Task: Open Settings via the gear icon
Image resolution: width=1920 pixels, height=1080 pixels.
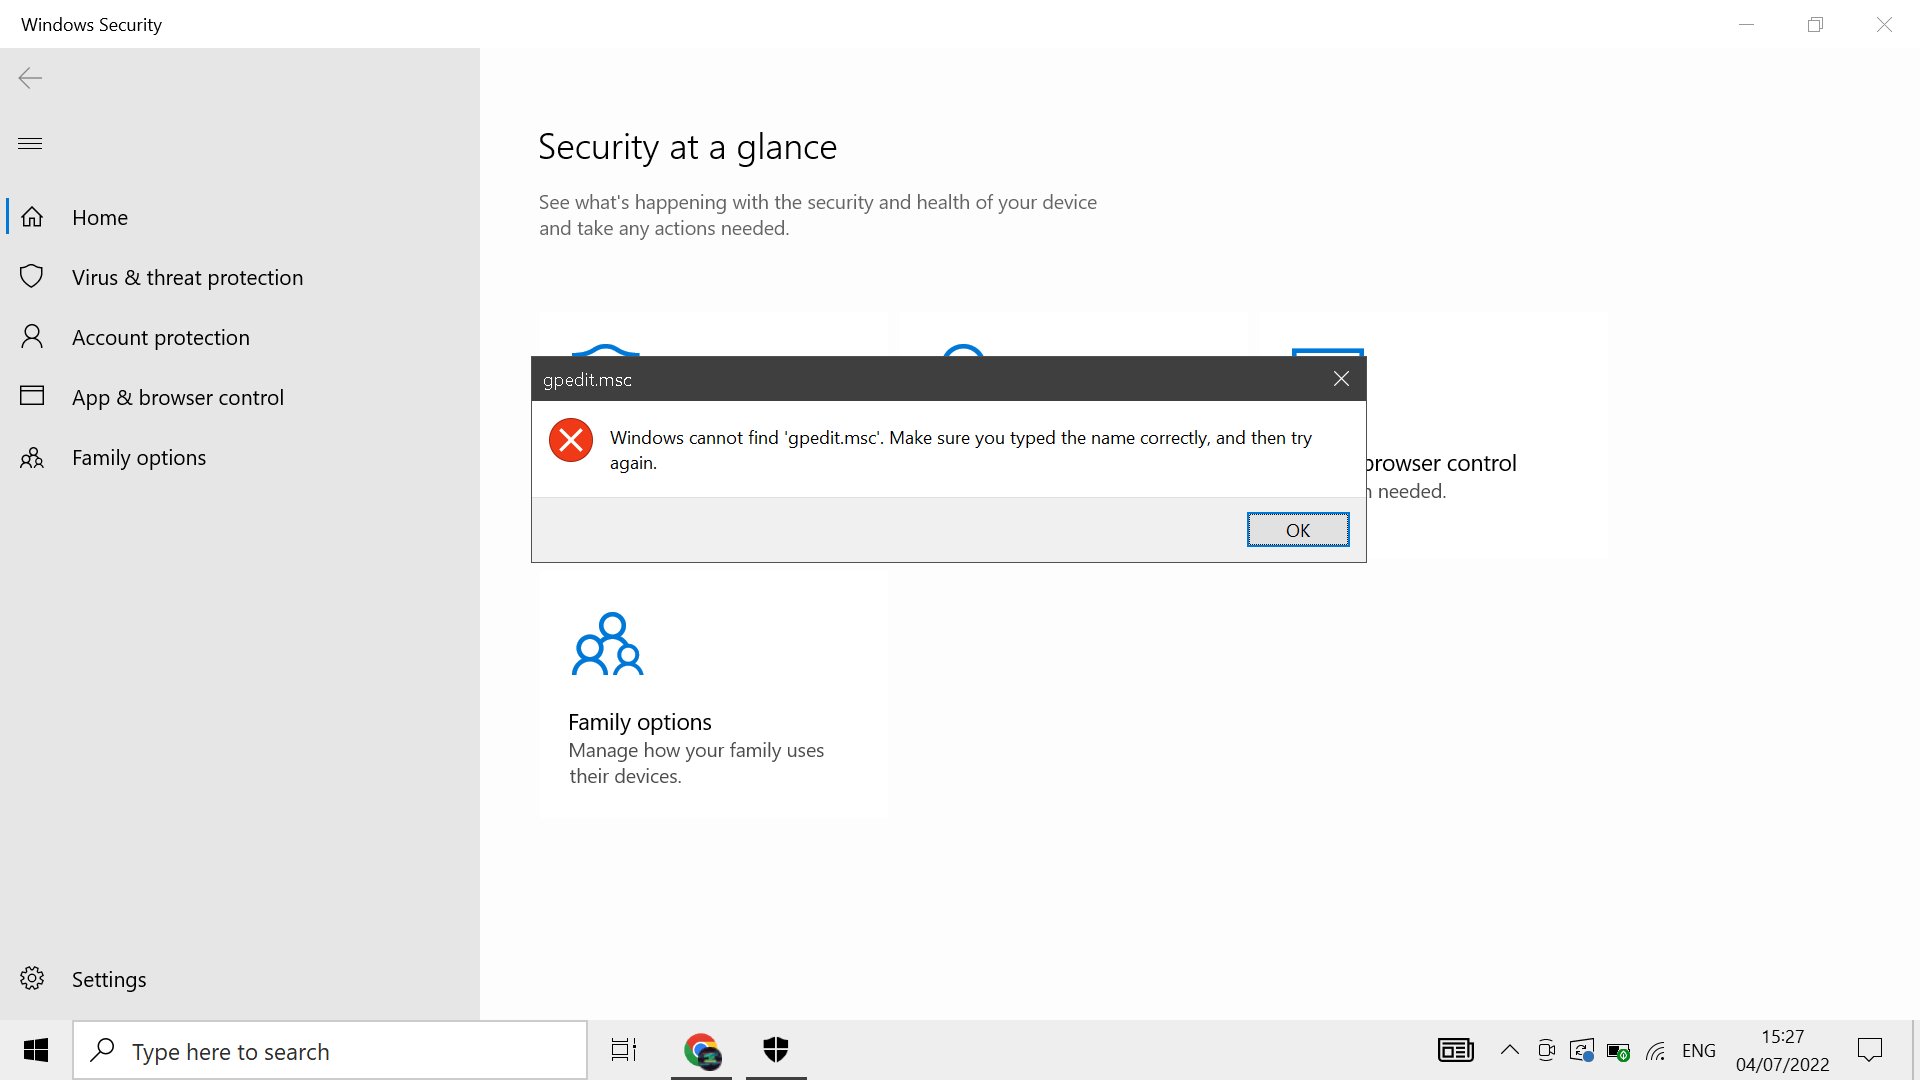Action: (x=32, y=978)
